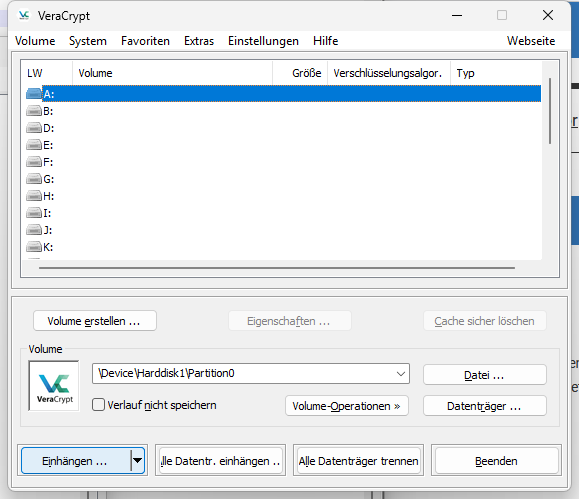Image resolution: width=579 pixels, height=499 pixels.
Task: Click 'Cache sicher löschen' button
Action: [x=484, y=321]
